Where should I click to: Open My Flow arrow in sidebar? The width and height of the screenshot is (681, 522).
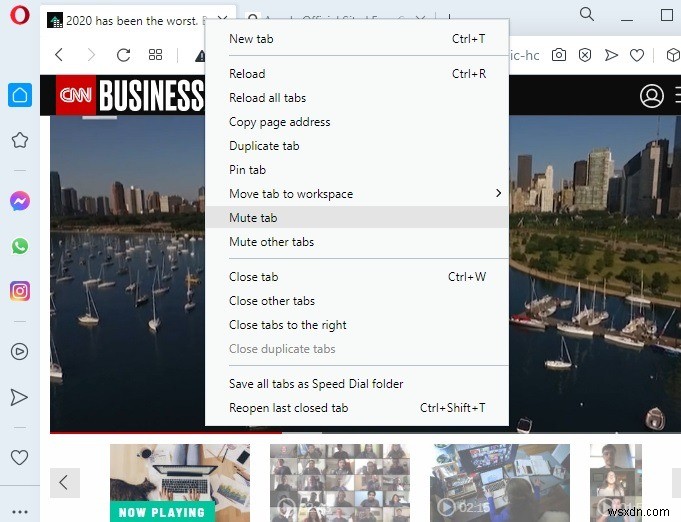[19, 397]
